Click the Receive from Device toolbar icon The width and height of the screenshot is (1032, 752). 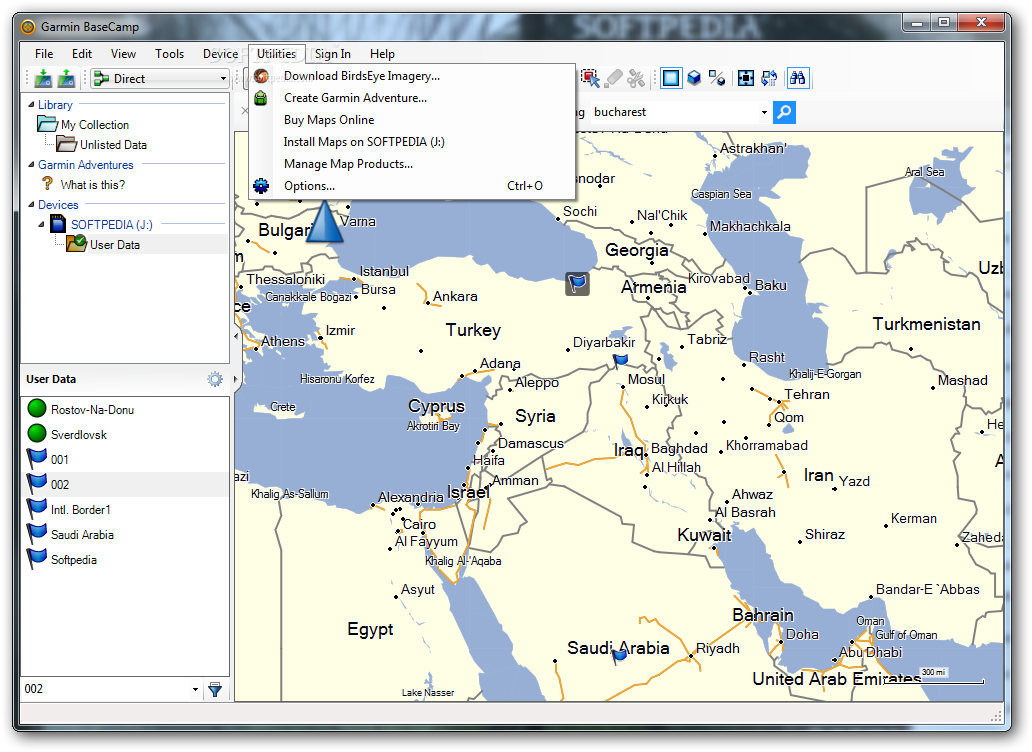click(x=66, y=78)
